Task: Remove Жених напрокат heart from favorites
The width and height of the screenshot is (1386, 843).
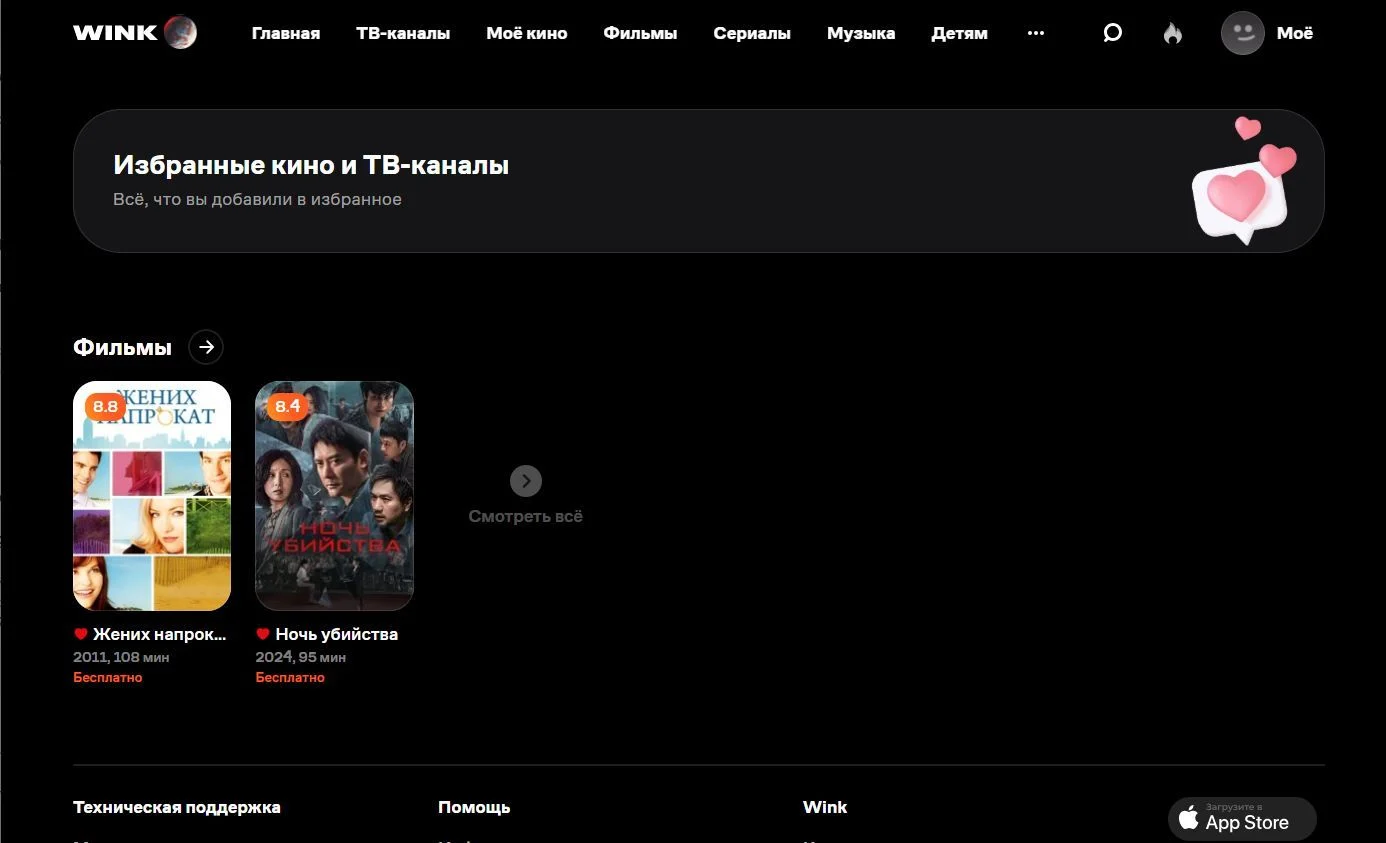Action: (x=81, y=634)
